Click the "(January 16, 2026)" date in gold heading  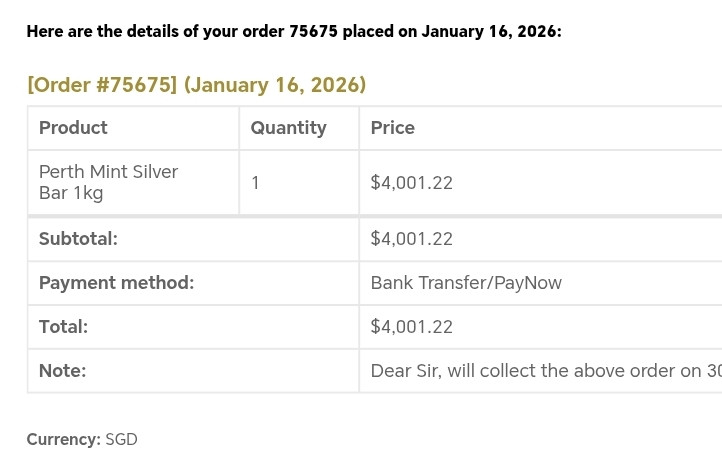coord(275,85)
